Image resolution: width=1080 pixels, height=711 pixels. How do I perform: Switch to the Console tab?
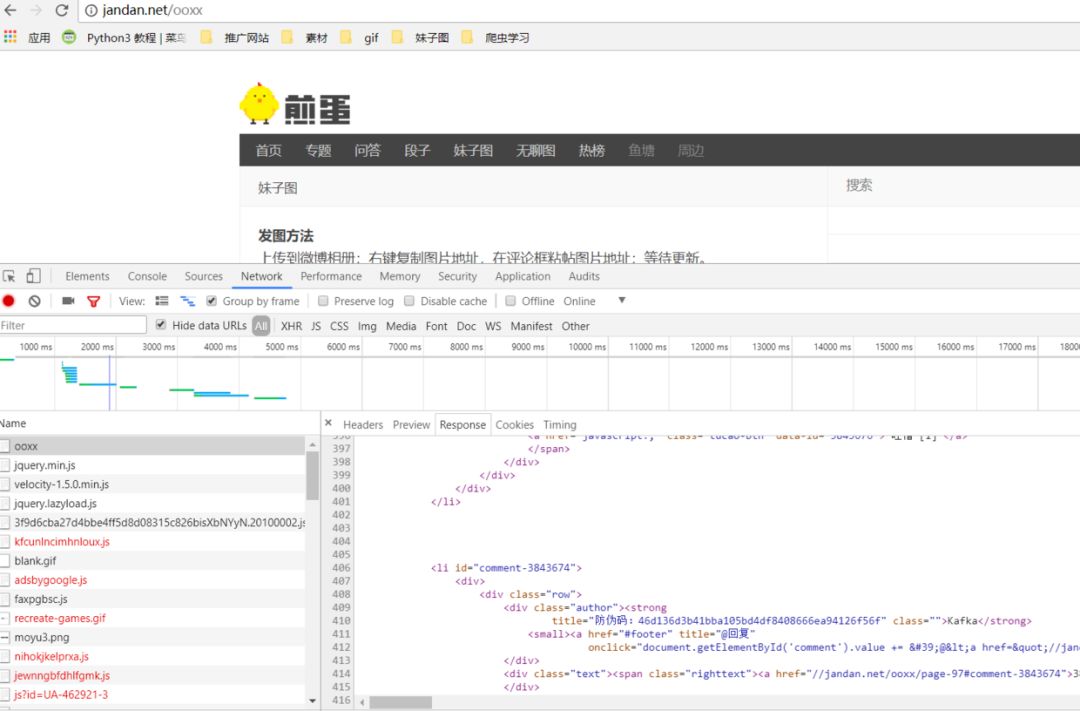coord(147,276)
